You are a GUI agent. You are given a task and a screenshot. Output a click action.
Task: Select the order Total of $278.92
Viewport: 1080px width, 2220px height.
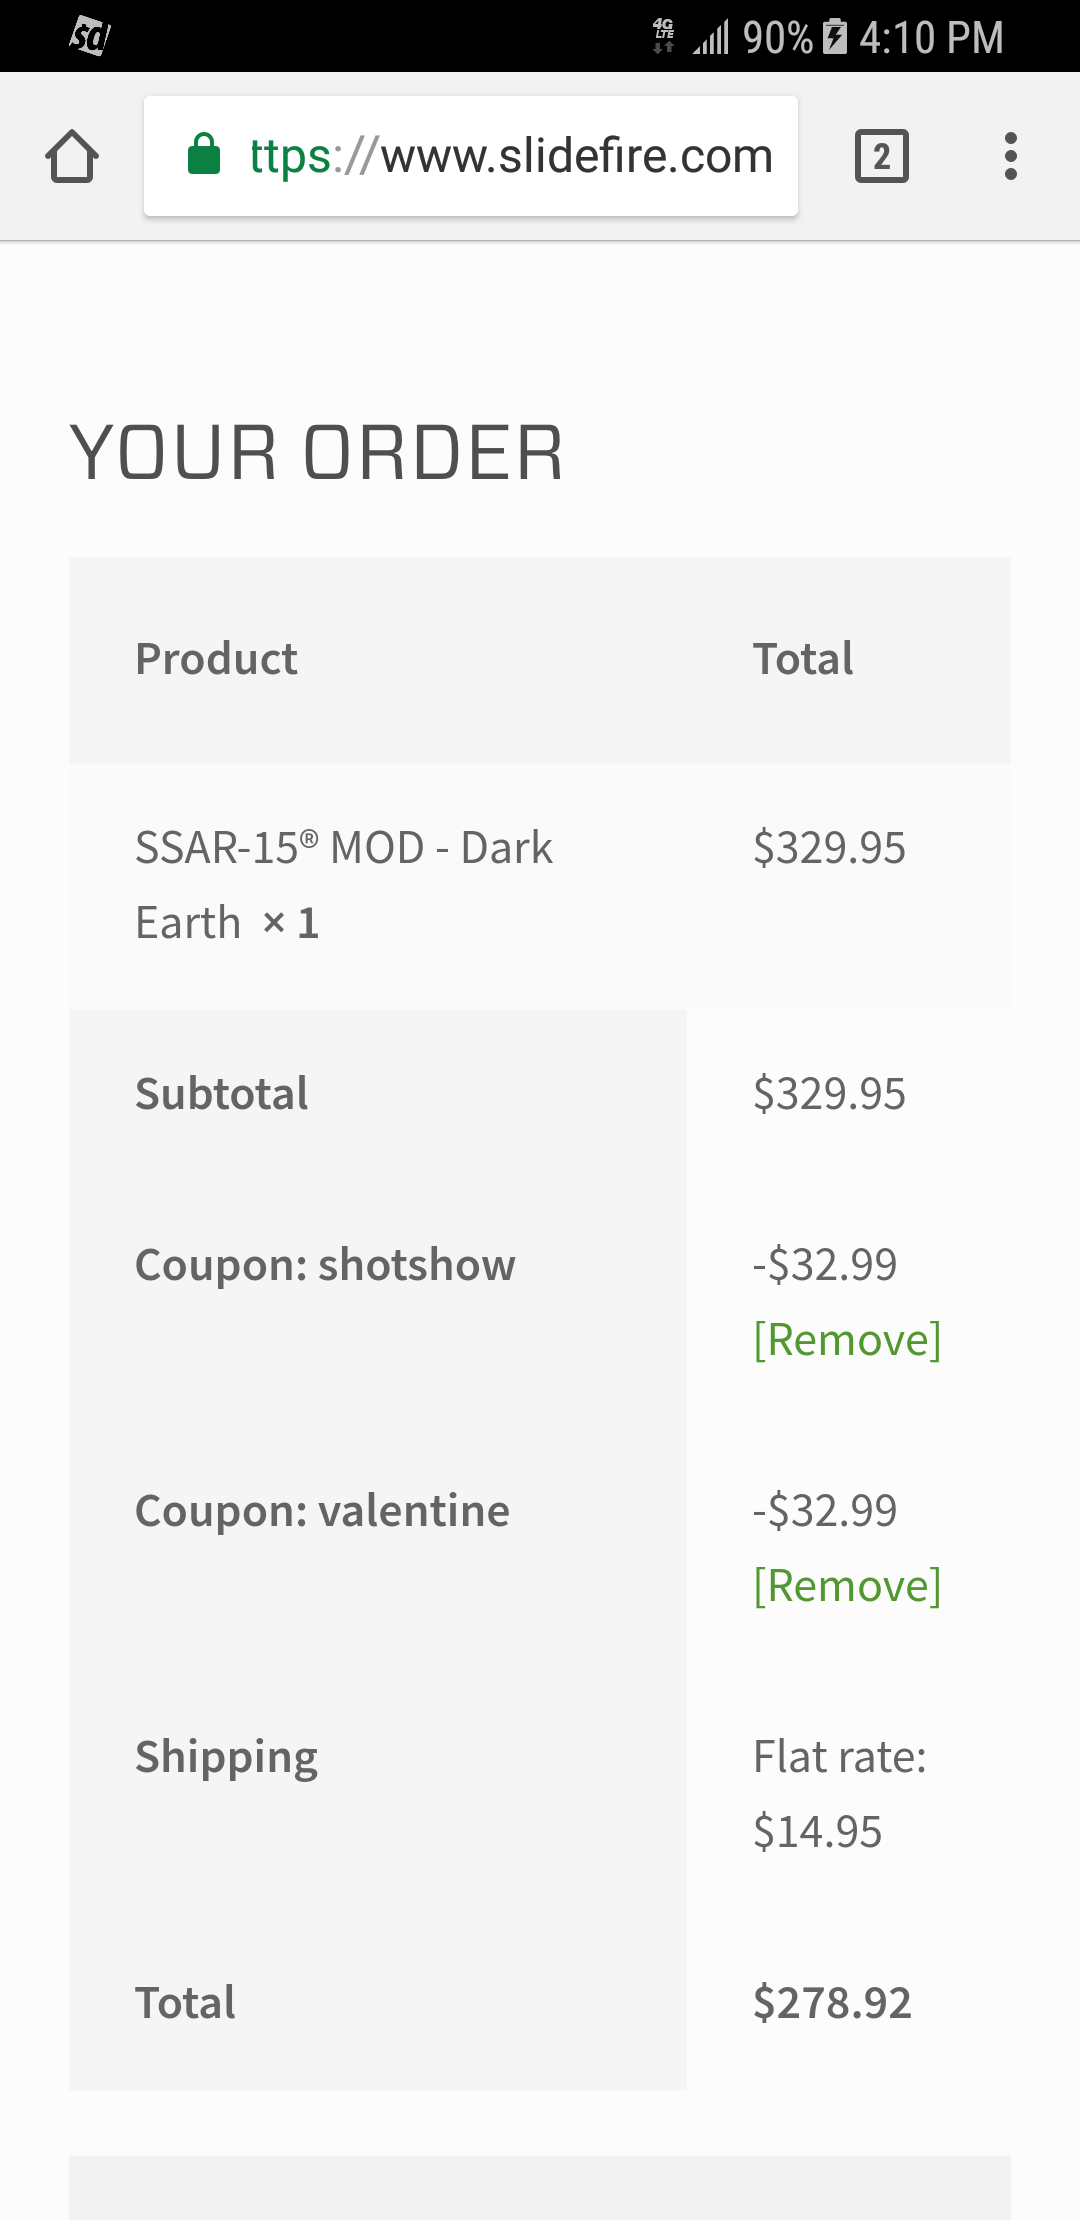coord(833,2001)
